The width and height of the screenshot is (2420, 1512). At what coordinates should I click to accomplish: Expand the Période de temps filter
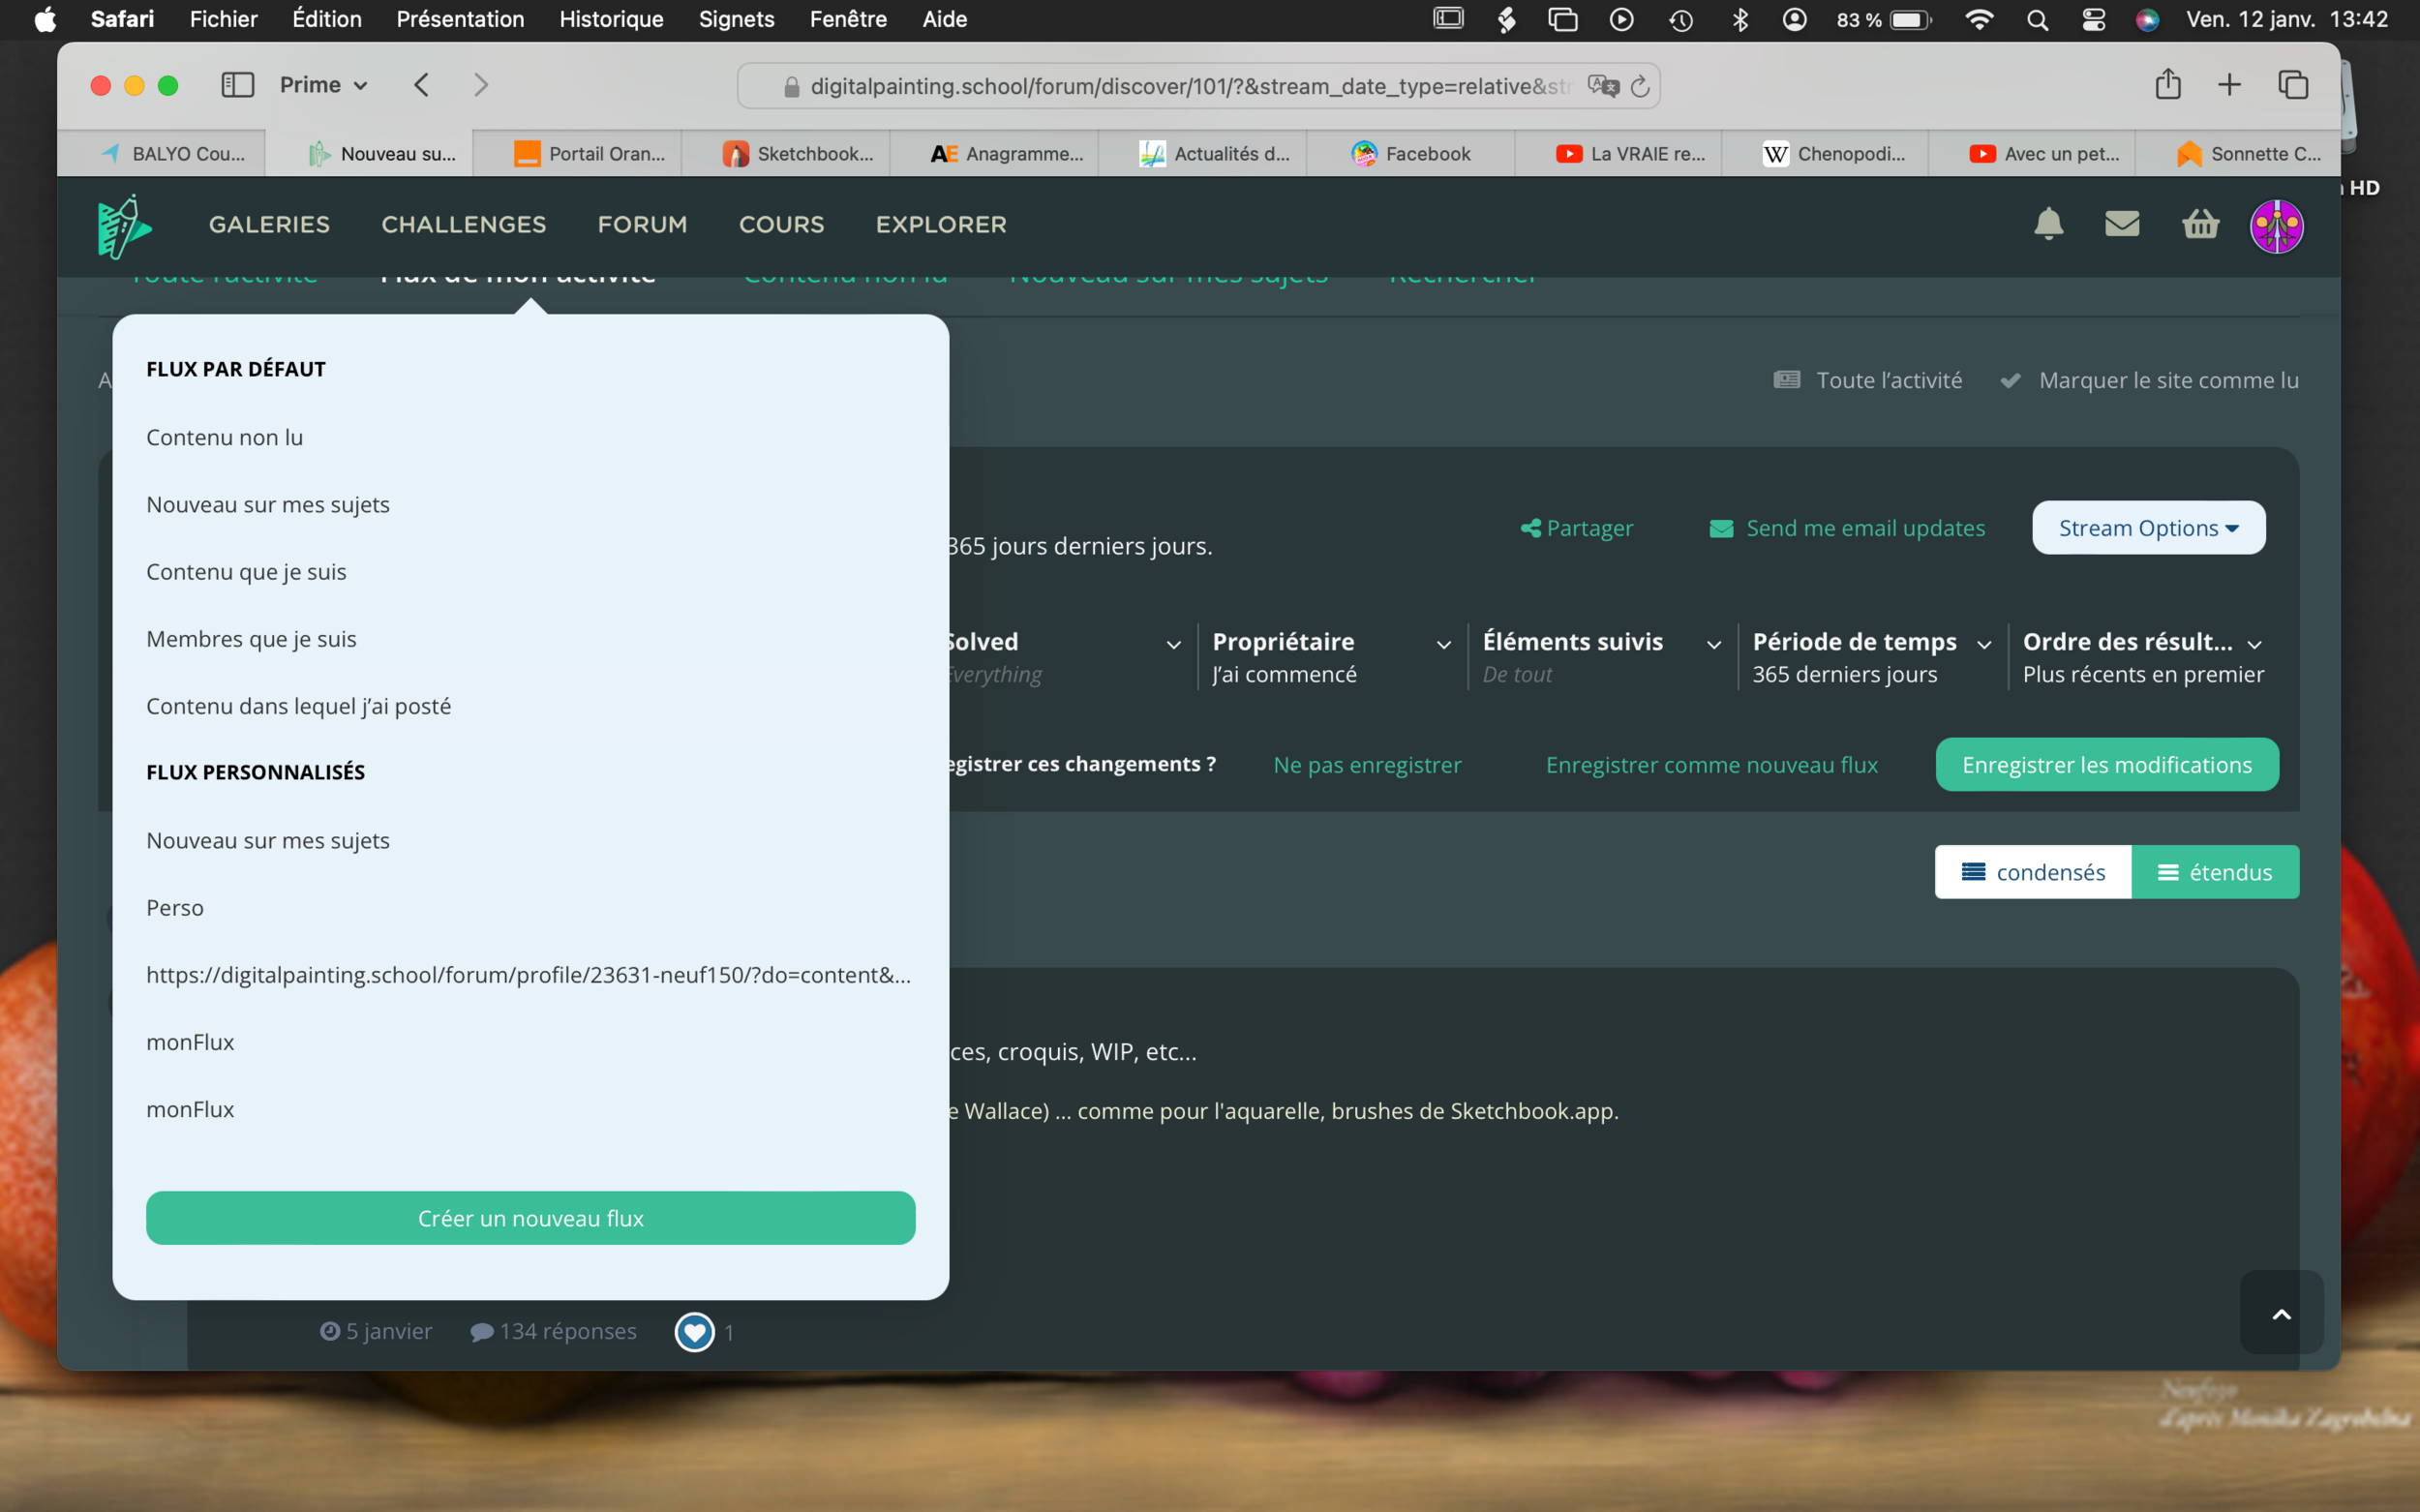coord(1871,657)
